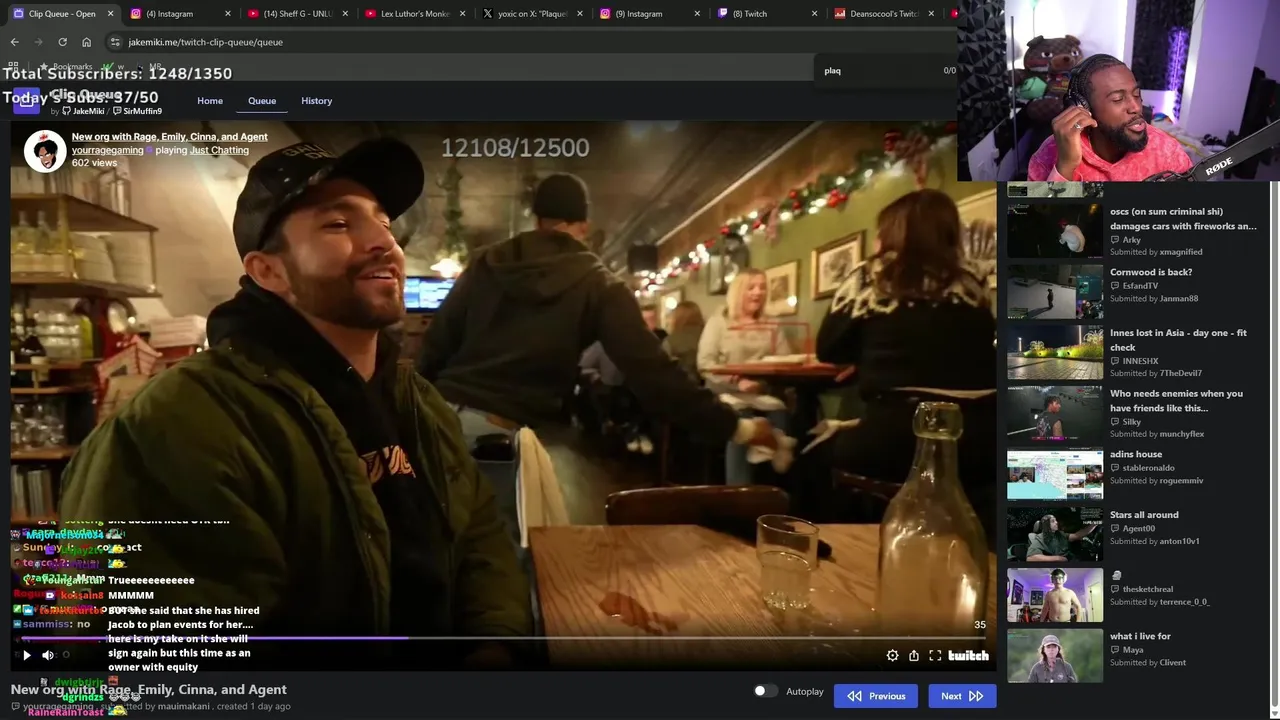Open the 'Stars all around' clip title
1280x720 pixels.
pyautogui.click(x=1144, y=515)
